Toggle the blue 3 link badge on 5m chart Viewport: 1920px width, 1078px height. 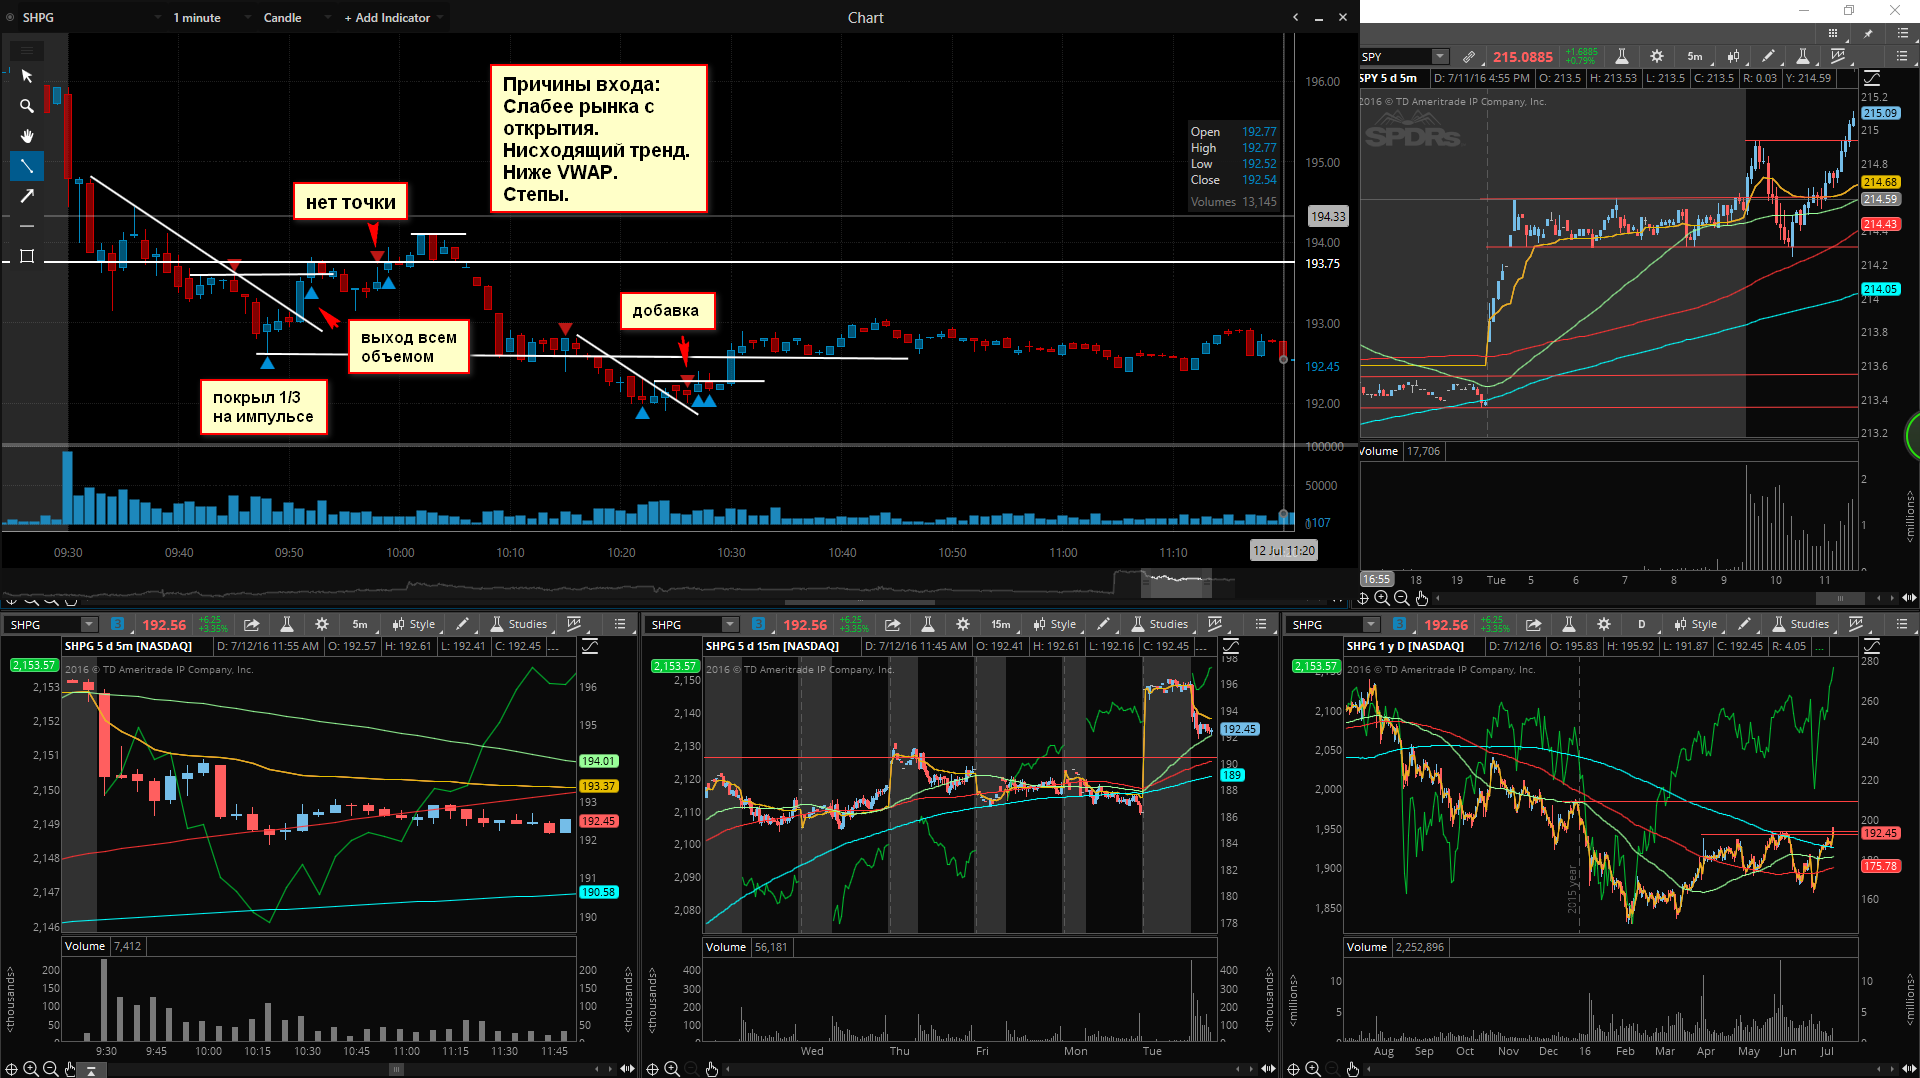pos(118,624)
